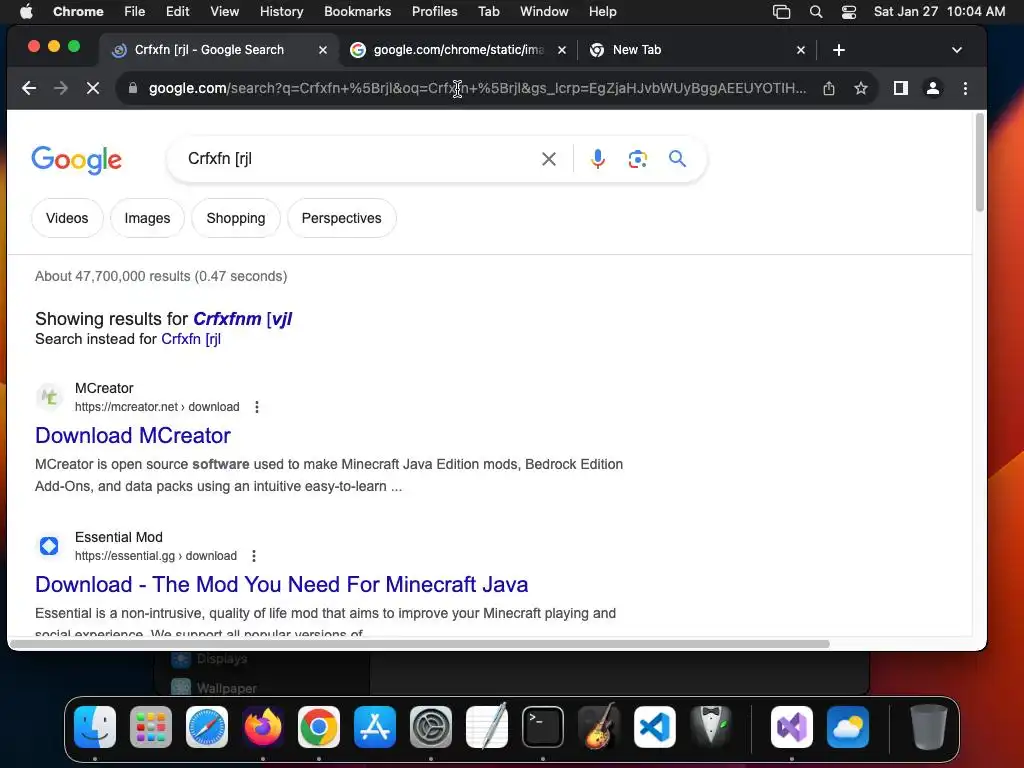Screen dimensions: 1024x768
Task: Open the App Store from the Dock
Action: pyautogui.click(x=375, y=727)
